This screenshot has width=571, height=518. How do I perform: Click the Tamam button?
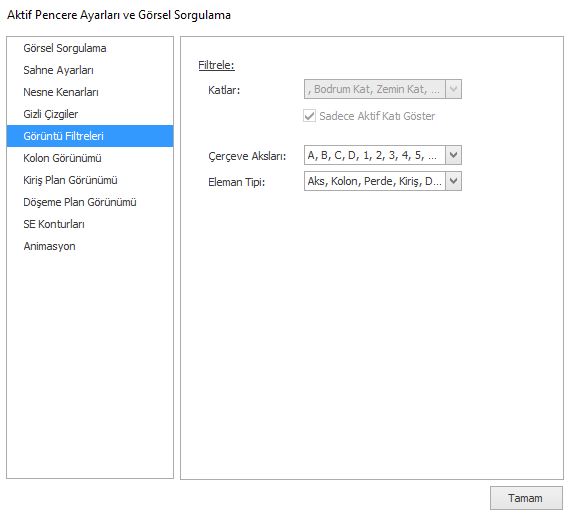(526, 498)
